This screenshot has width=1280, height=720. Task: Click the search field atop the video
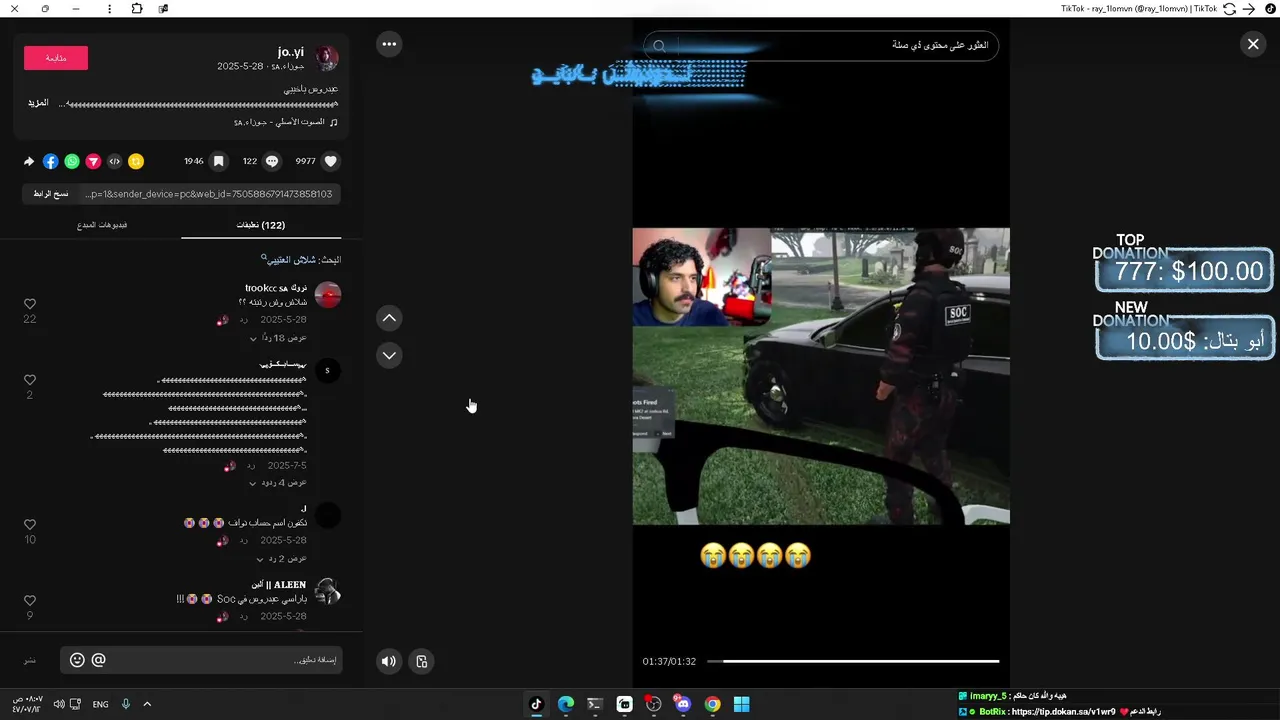820,45
